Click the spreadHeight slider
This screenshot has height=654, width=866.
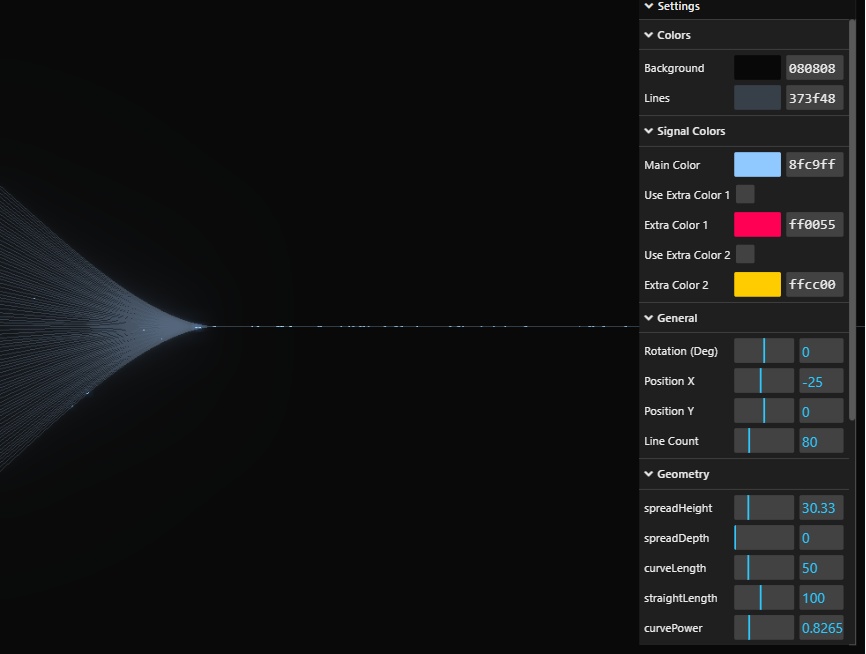764,508
